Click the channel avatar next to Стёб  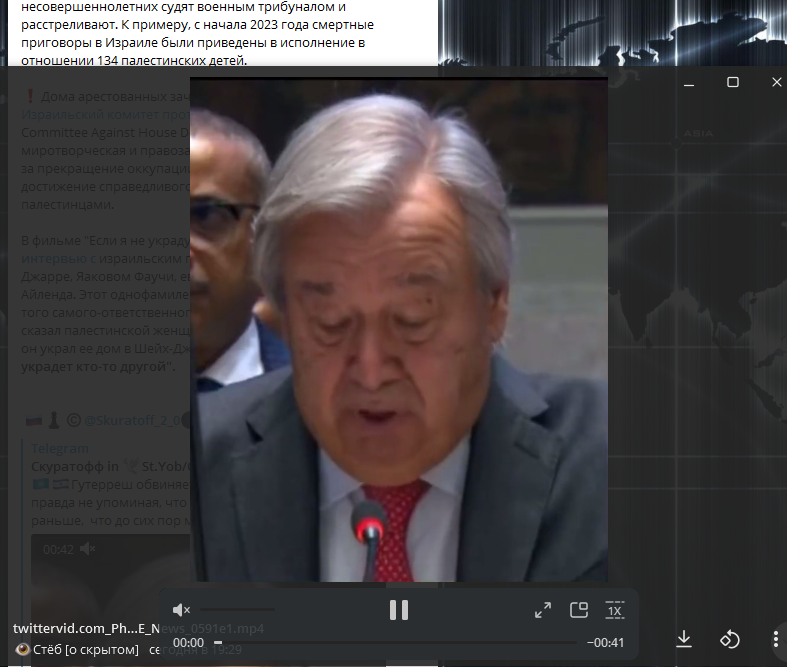(x=22, y=649)
